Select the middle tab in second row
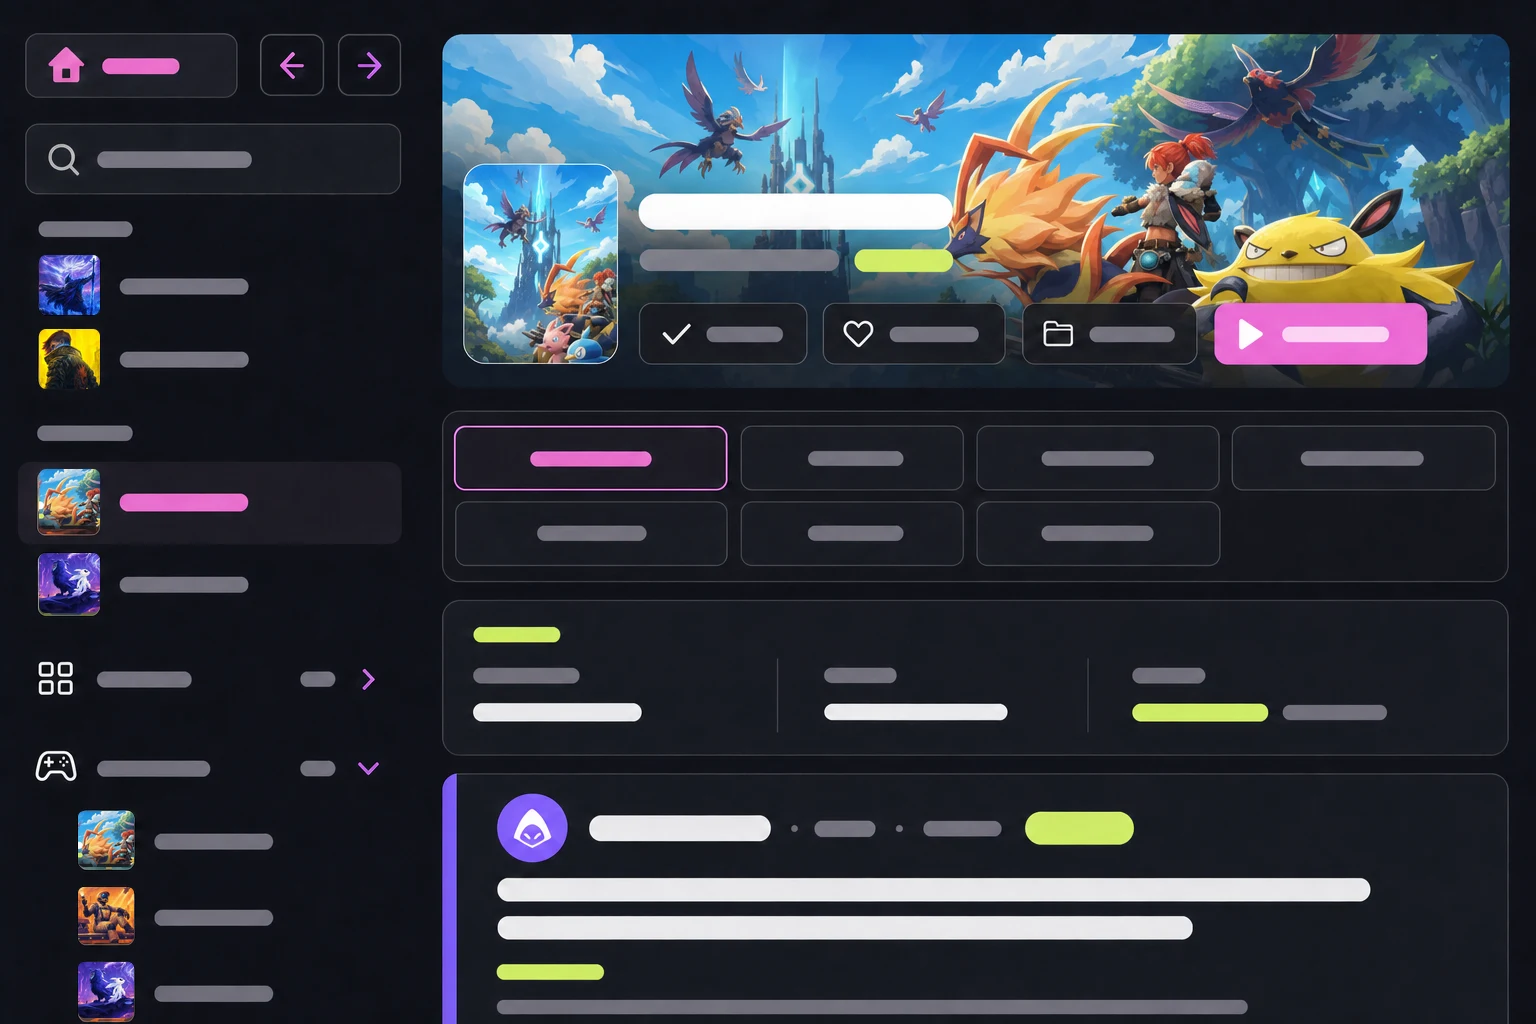Screen dimensions: 1536x1024 click(852, 534)
